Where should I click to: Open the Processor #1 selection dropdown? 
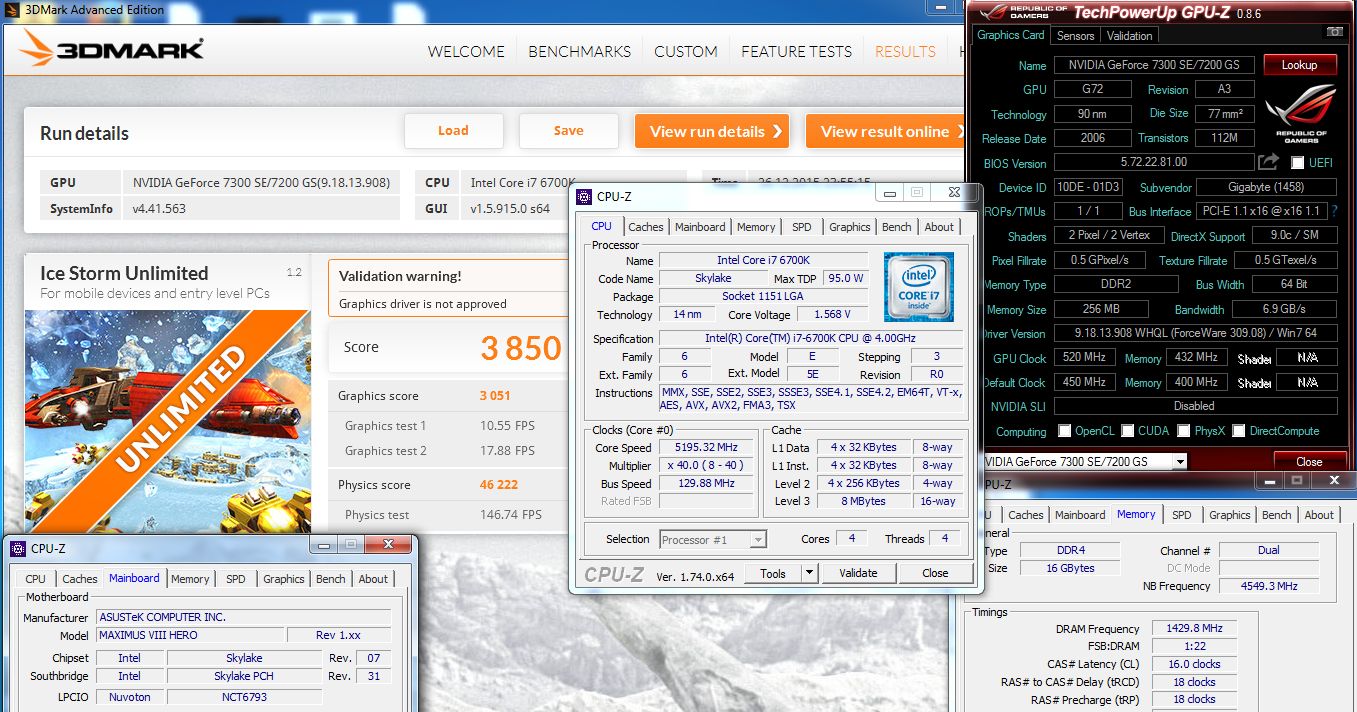[x=758, y=539]
